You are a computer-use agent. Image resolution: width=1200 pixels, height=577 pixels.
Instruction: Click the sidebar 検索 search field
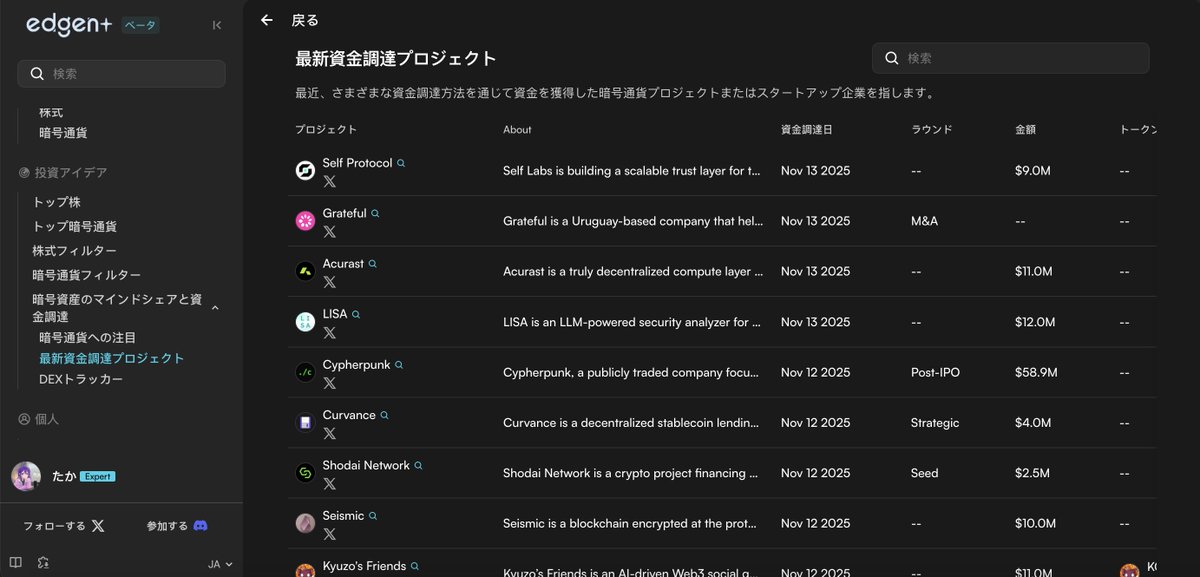coord(121,73)
